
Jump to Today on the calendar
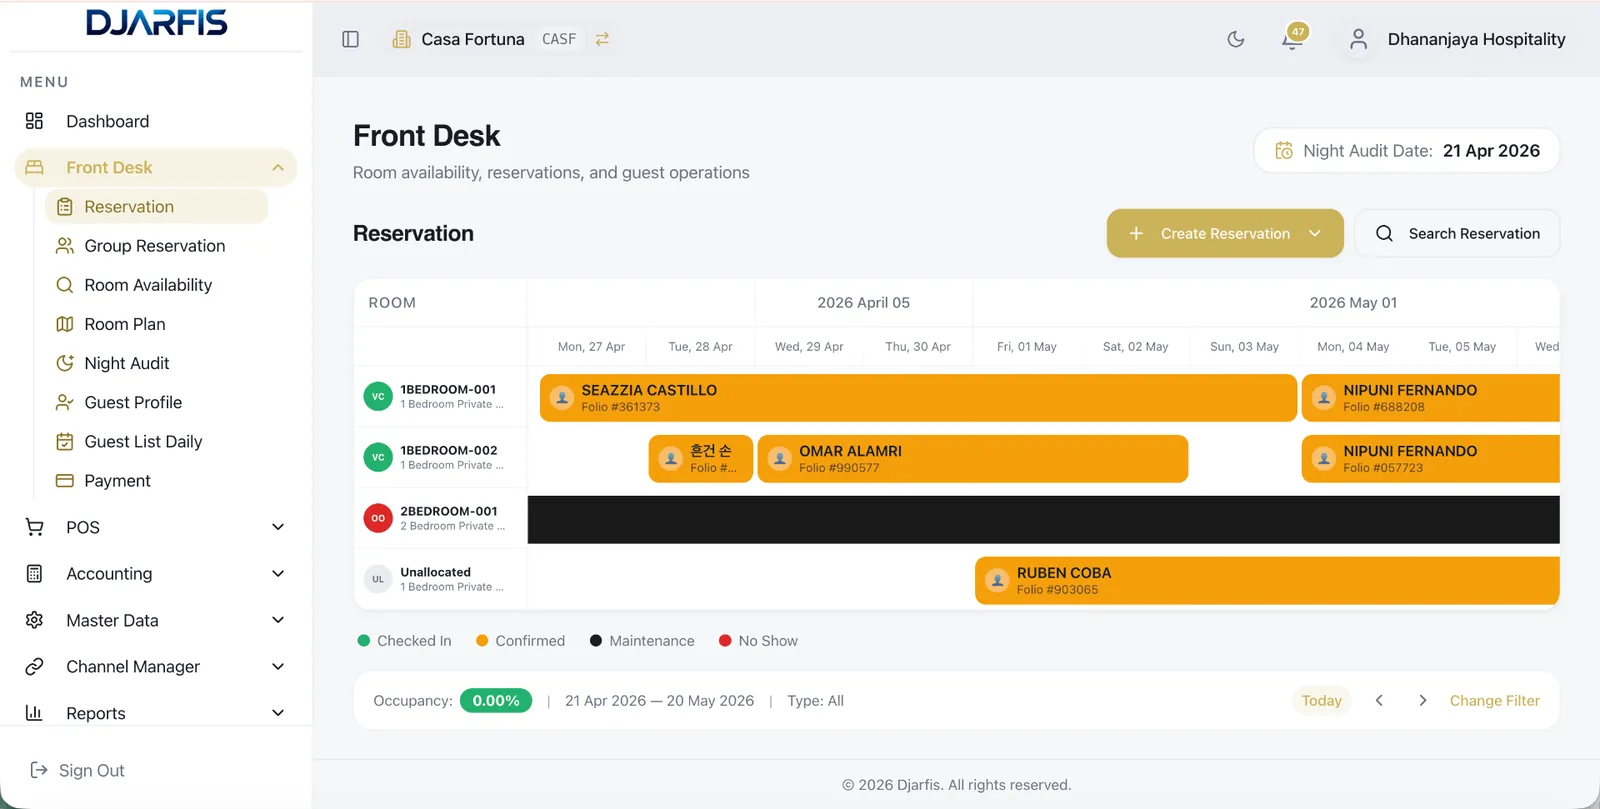(1321, 701)
